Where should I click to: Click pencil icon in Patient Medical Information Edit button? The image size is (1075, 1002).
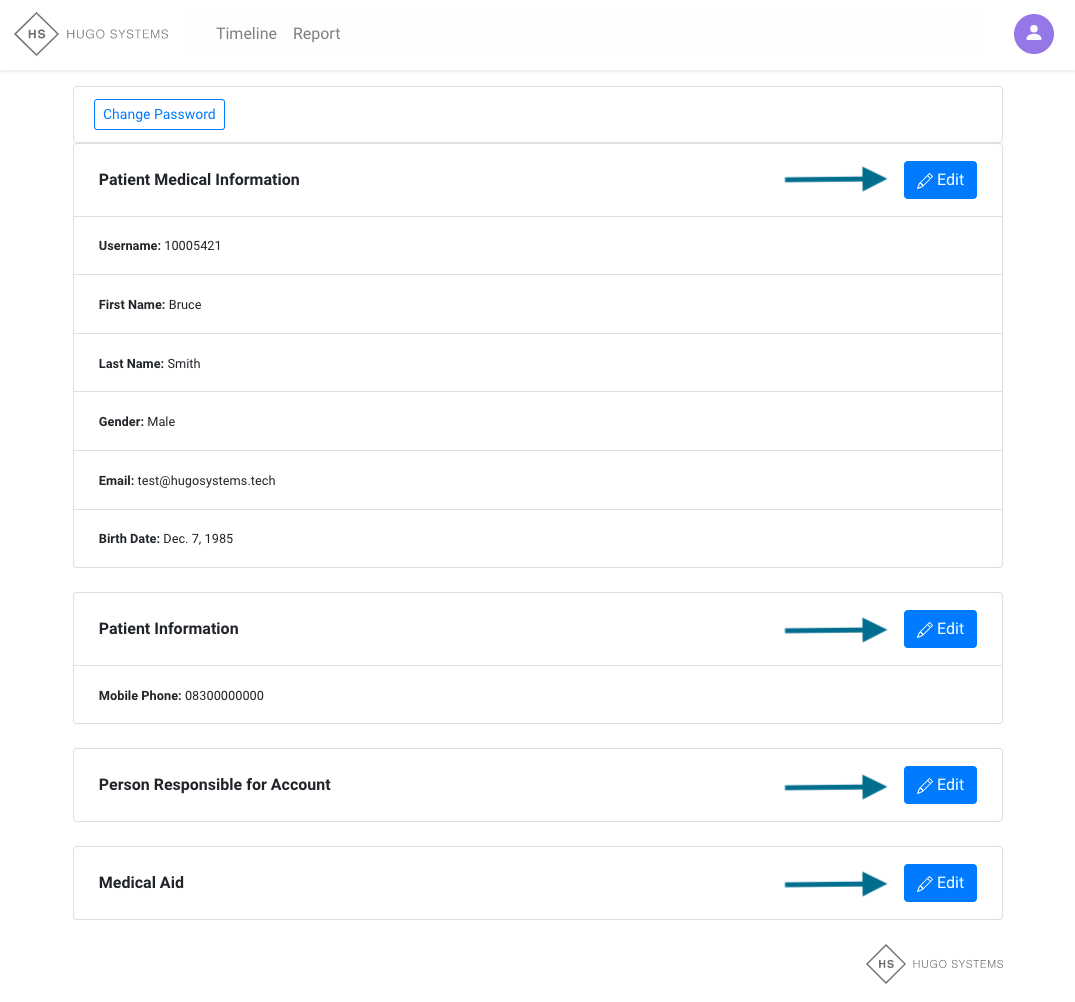click(925, 181)
